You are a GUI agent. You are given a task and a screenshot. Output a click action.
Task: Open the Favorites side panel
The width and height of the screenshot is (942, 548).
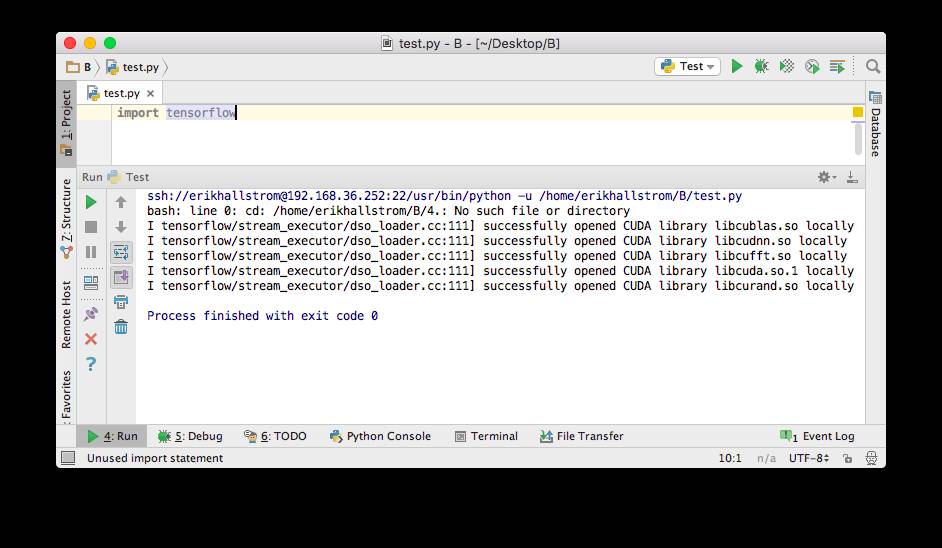pos(66,395)
